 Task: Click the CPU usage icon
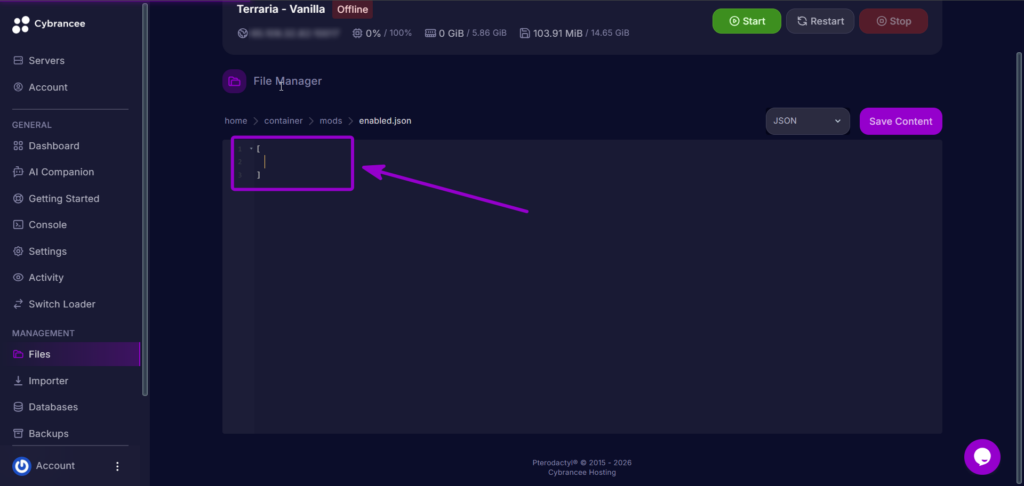pos(357,33)
